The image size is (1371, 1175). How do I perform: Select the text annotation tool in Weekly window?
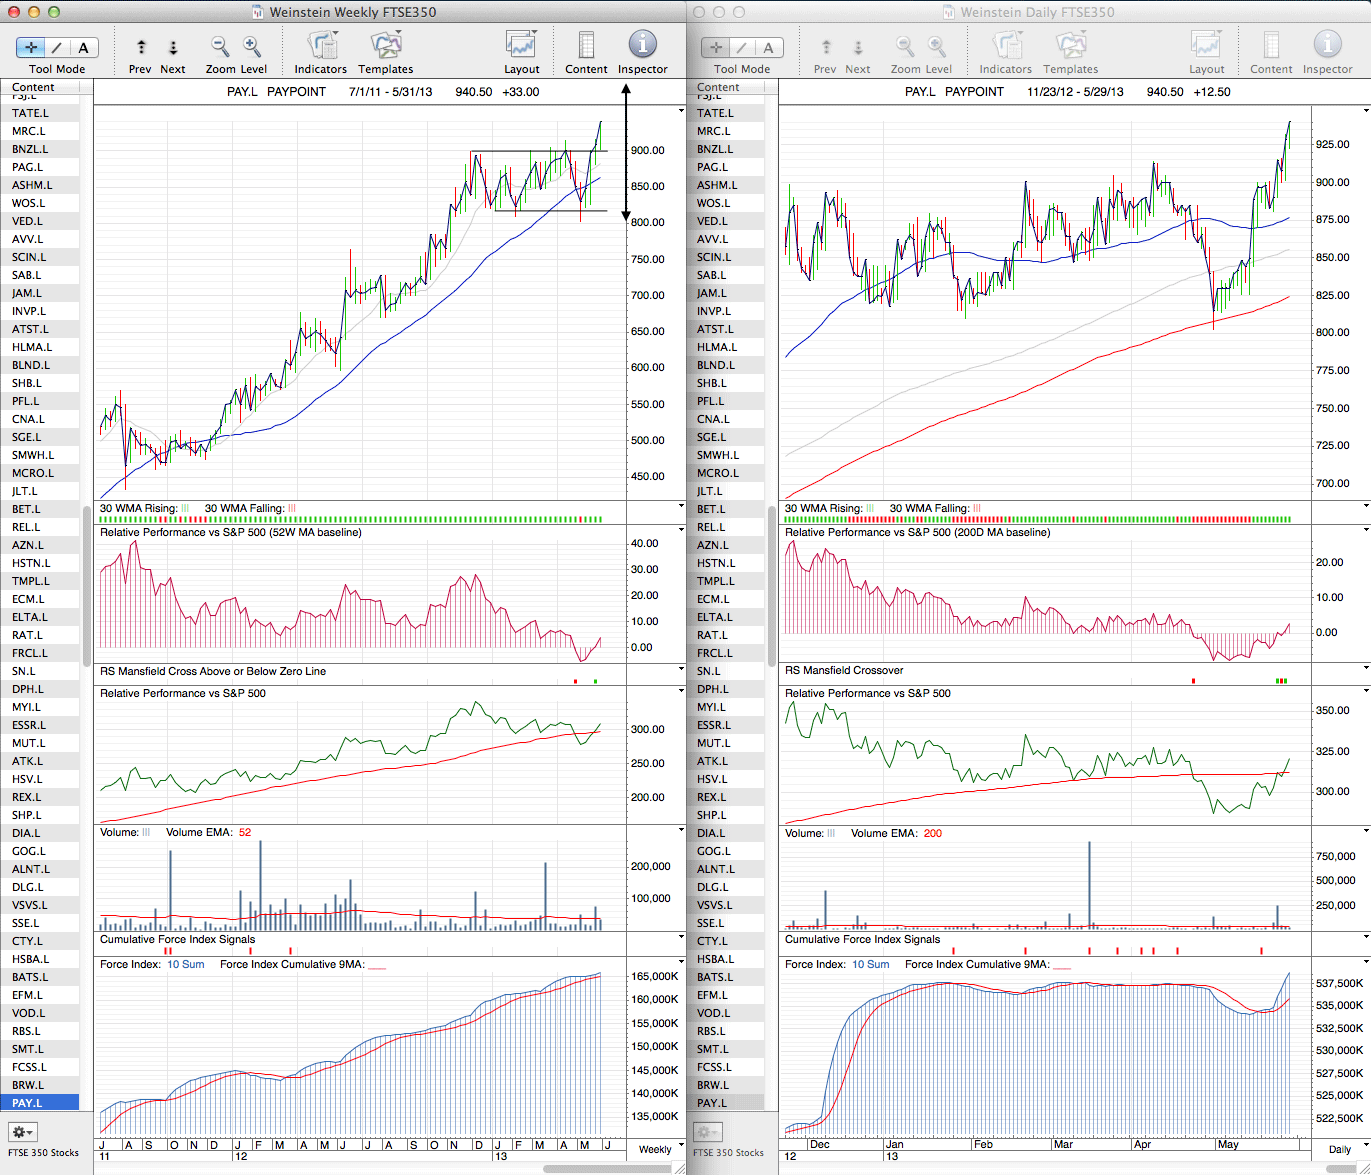(x=83, y=48)
